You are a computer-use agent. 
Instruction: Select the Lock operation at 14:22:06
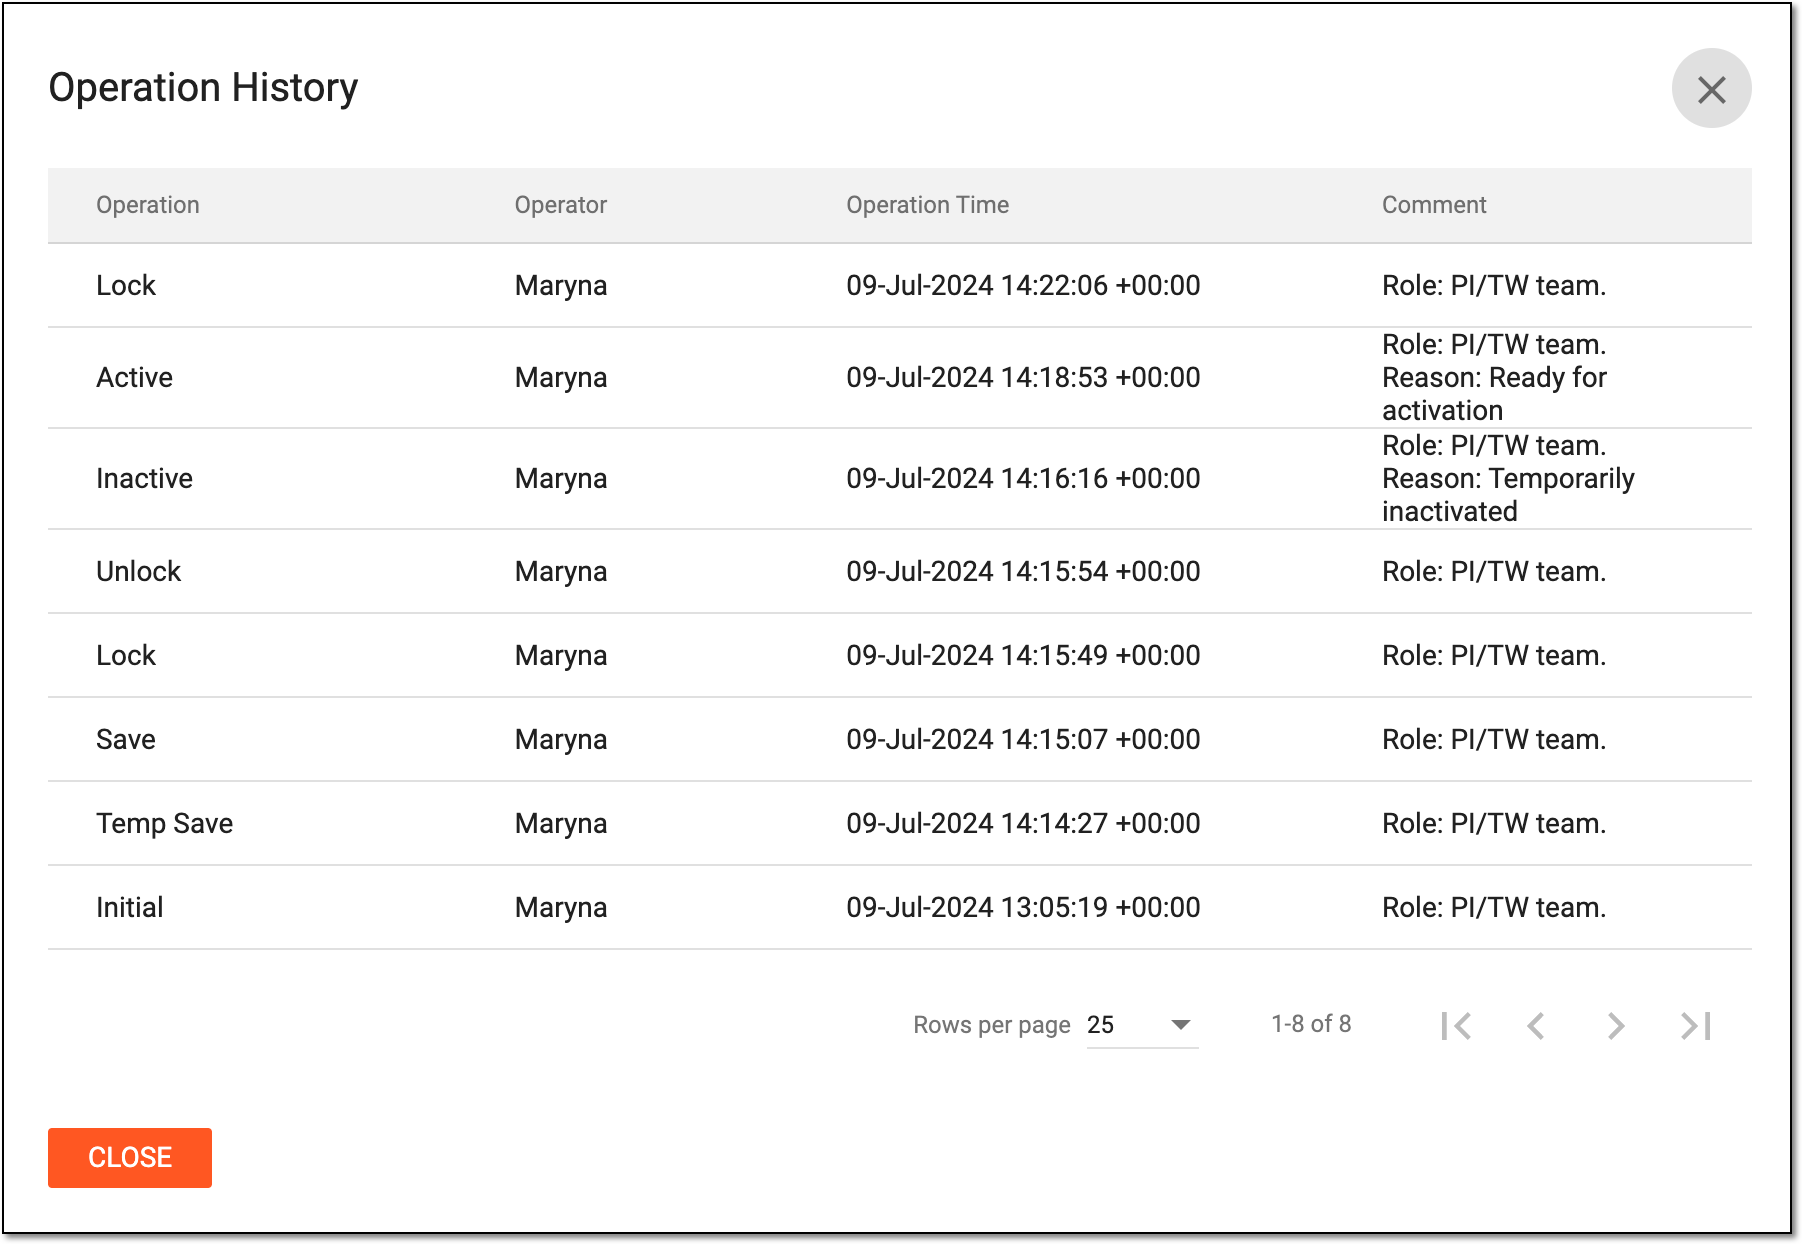[126, 285]
